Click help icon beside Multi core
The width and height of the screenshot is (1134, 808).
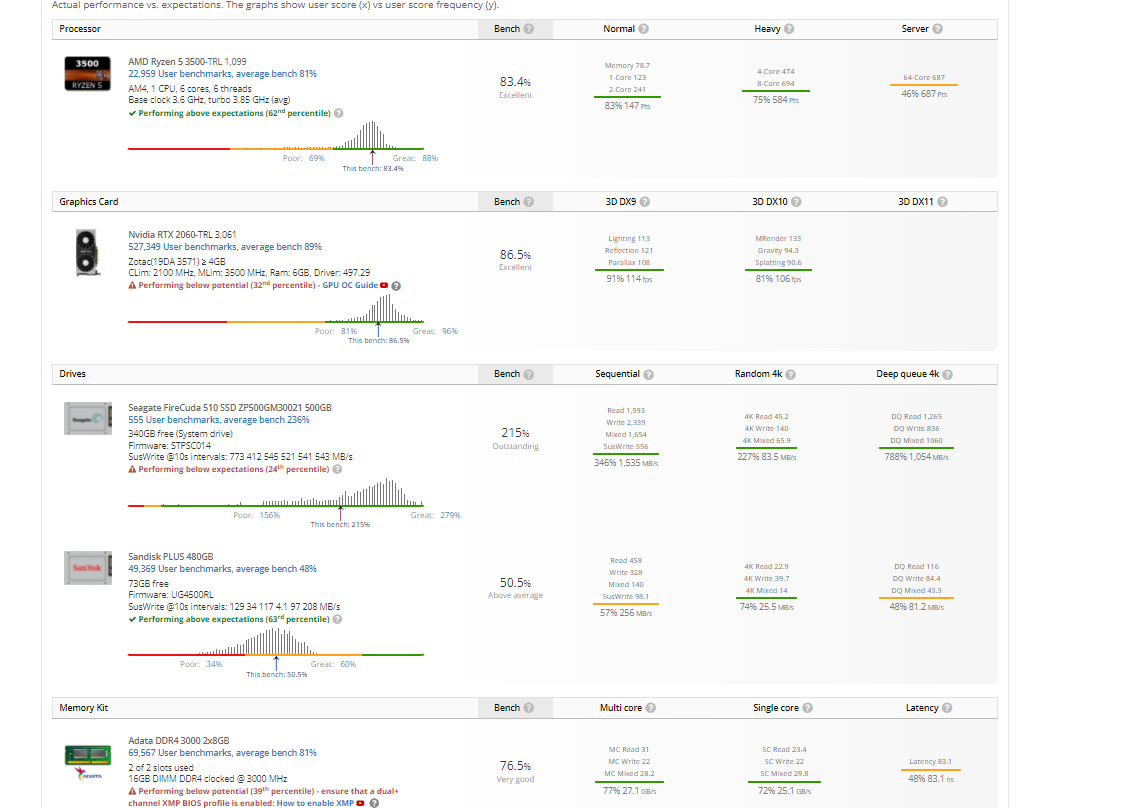(x=651, y=707)
